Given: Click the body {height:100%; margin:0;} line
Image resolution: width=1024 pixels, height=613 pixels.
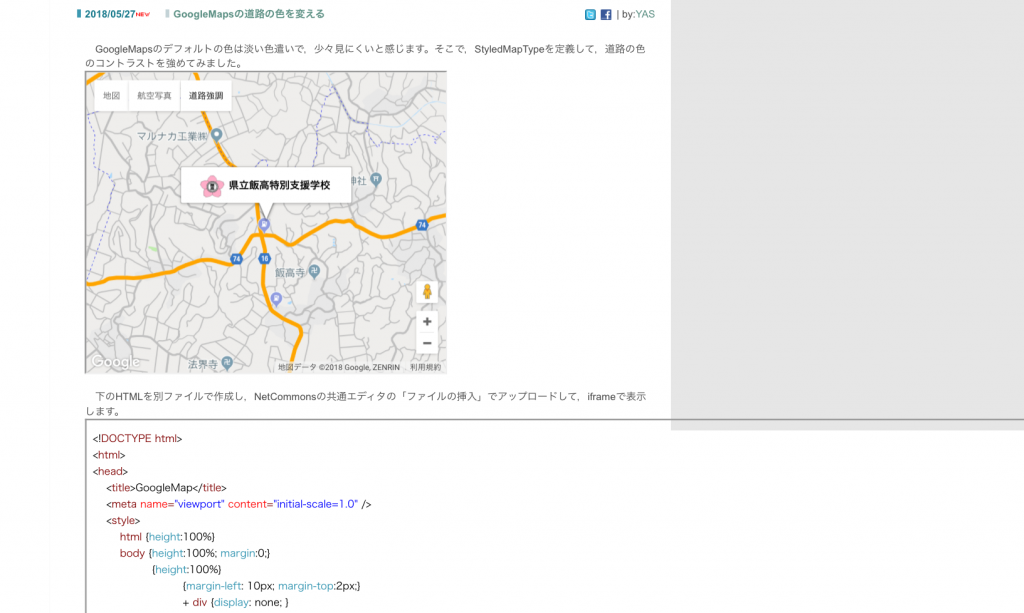Looking at the screenshot, I should point(195,553).
